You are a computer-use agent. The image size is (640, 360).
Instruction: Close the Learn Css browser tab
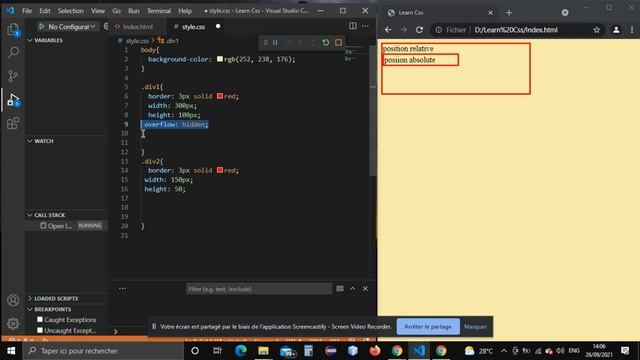coord(490,13)
